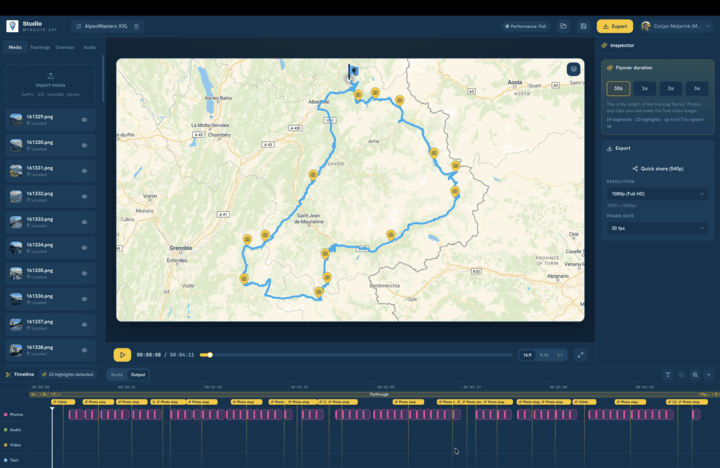The image size is (720, 468).
Task: Click the map layers icon
Action: point(573,69)
